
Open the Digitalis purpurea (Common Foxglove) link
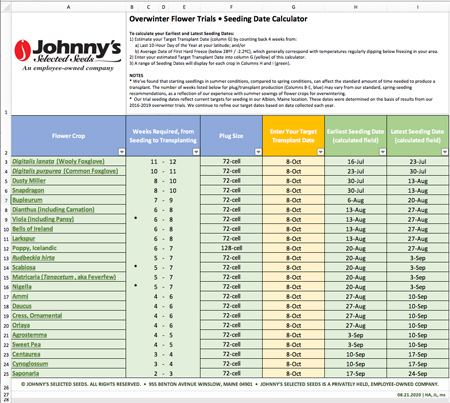(x=65, y=171)
